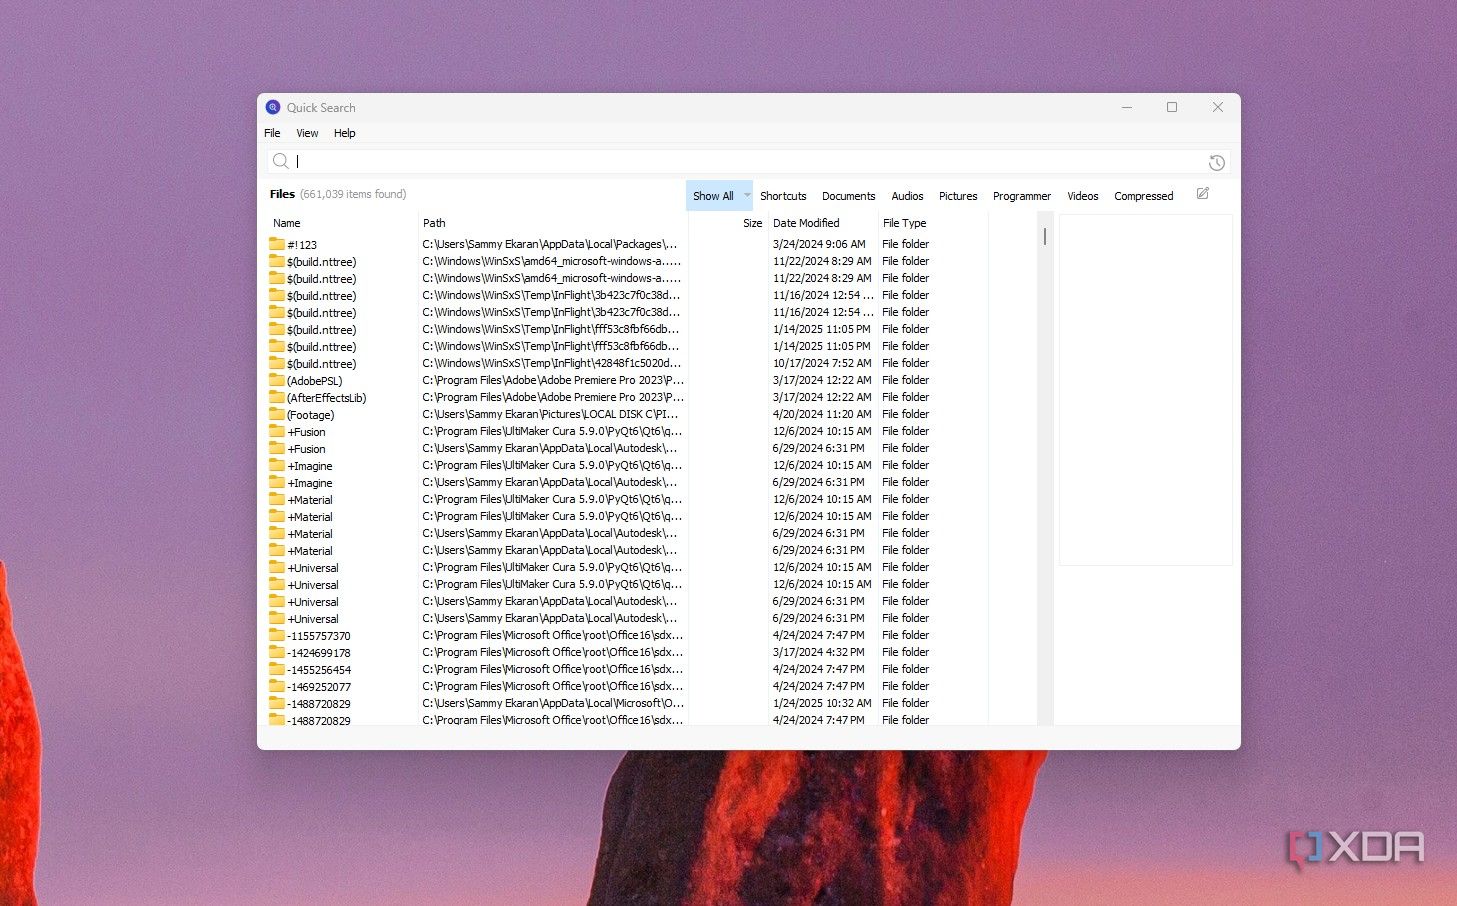The width and height of the screenshot is (1457, 906).
Task: Click the search history clock icon
Action: (1216, 162)
